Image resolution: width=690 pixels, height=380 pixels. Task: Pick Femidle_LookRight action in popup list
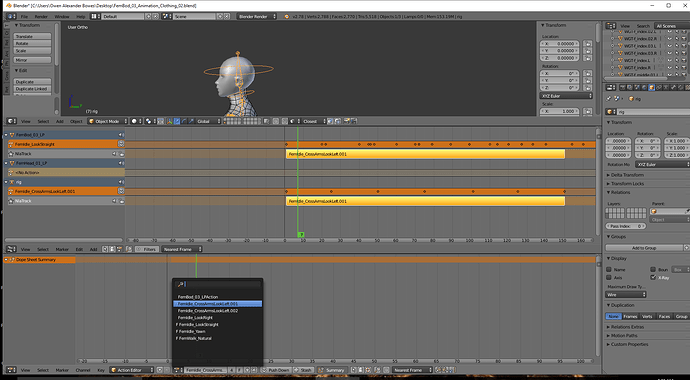tap(195, 318)
